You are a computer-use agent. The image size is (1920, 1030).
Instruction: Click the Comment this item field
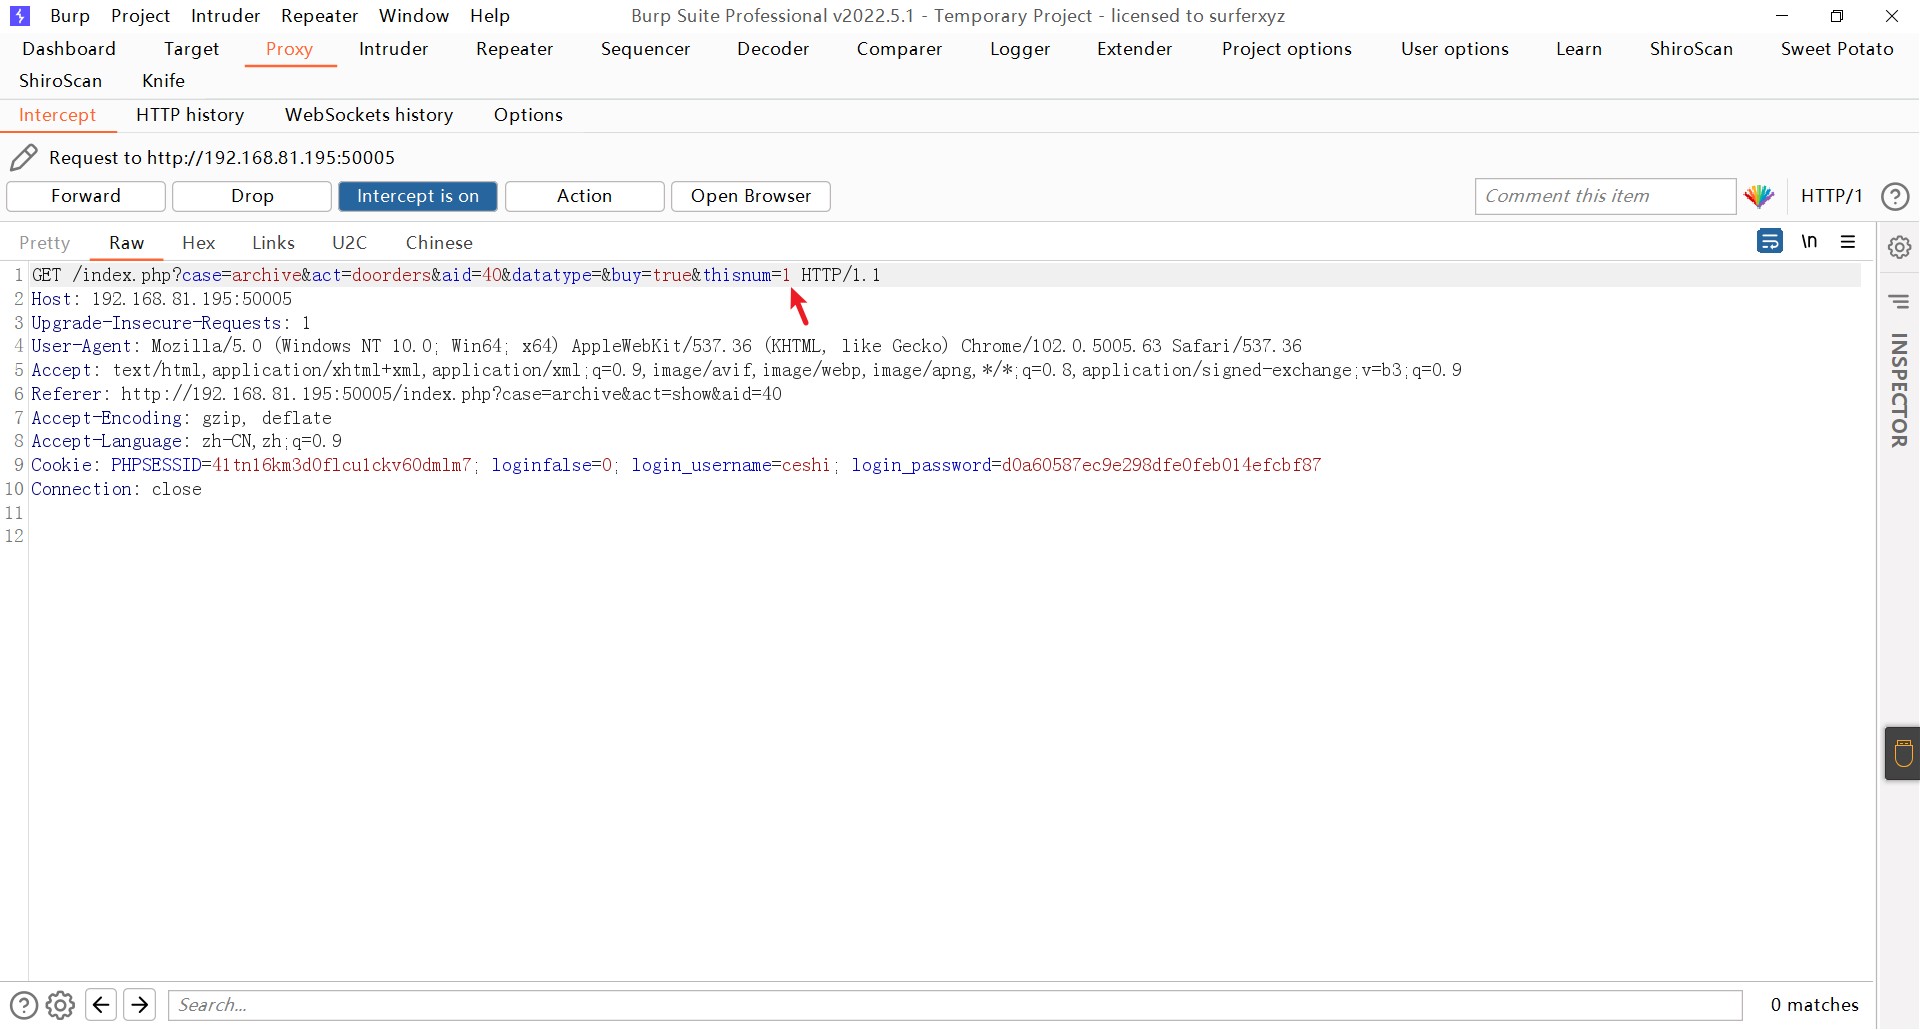pyautogui.click(x=1605, y=196)
